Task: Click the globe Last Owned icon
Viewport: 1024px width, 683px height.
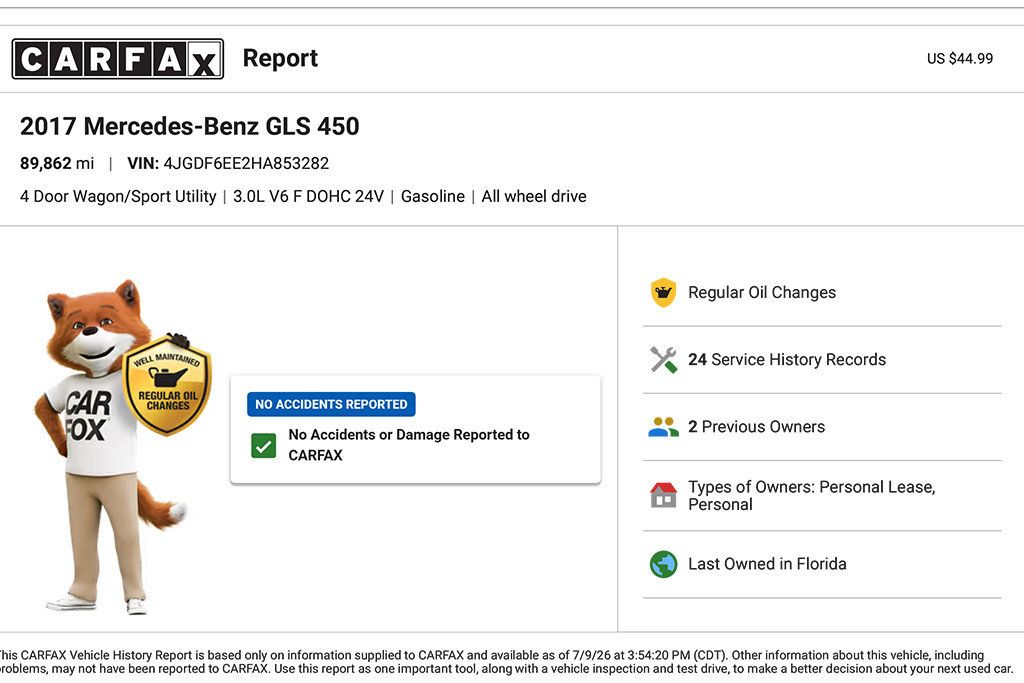Action: click(663, 564)
